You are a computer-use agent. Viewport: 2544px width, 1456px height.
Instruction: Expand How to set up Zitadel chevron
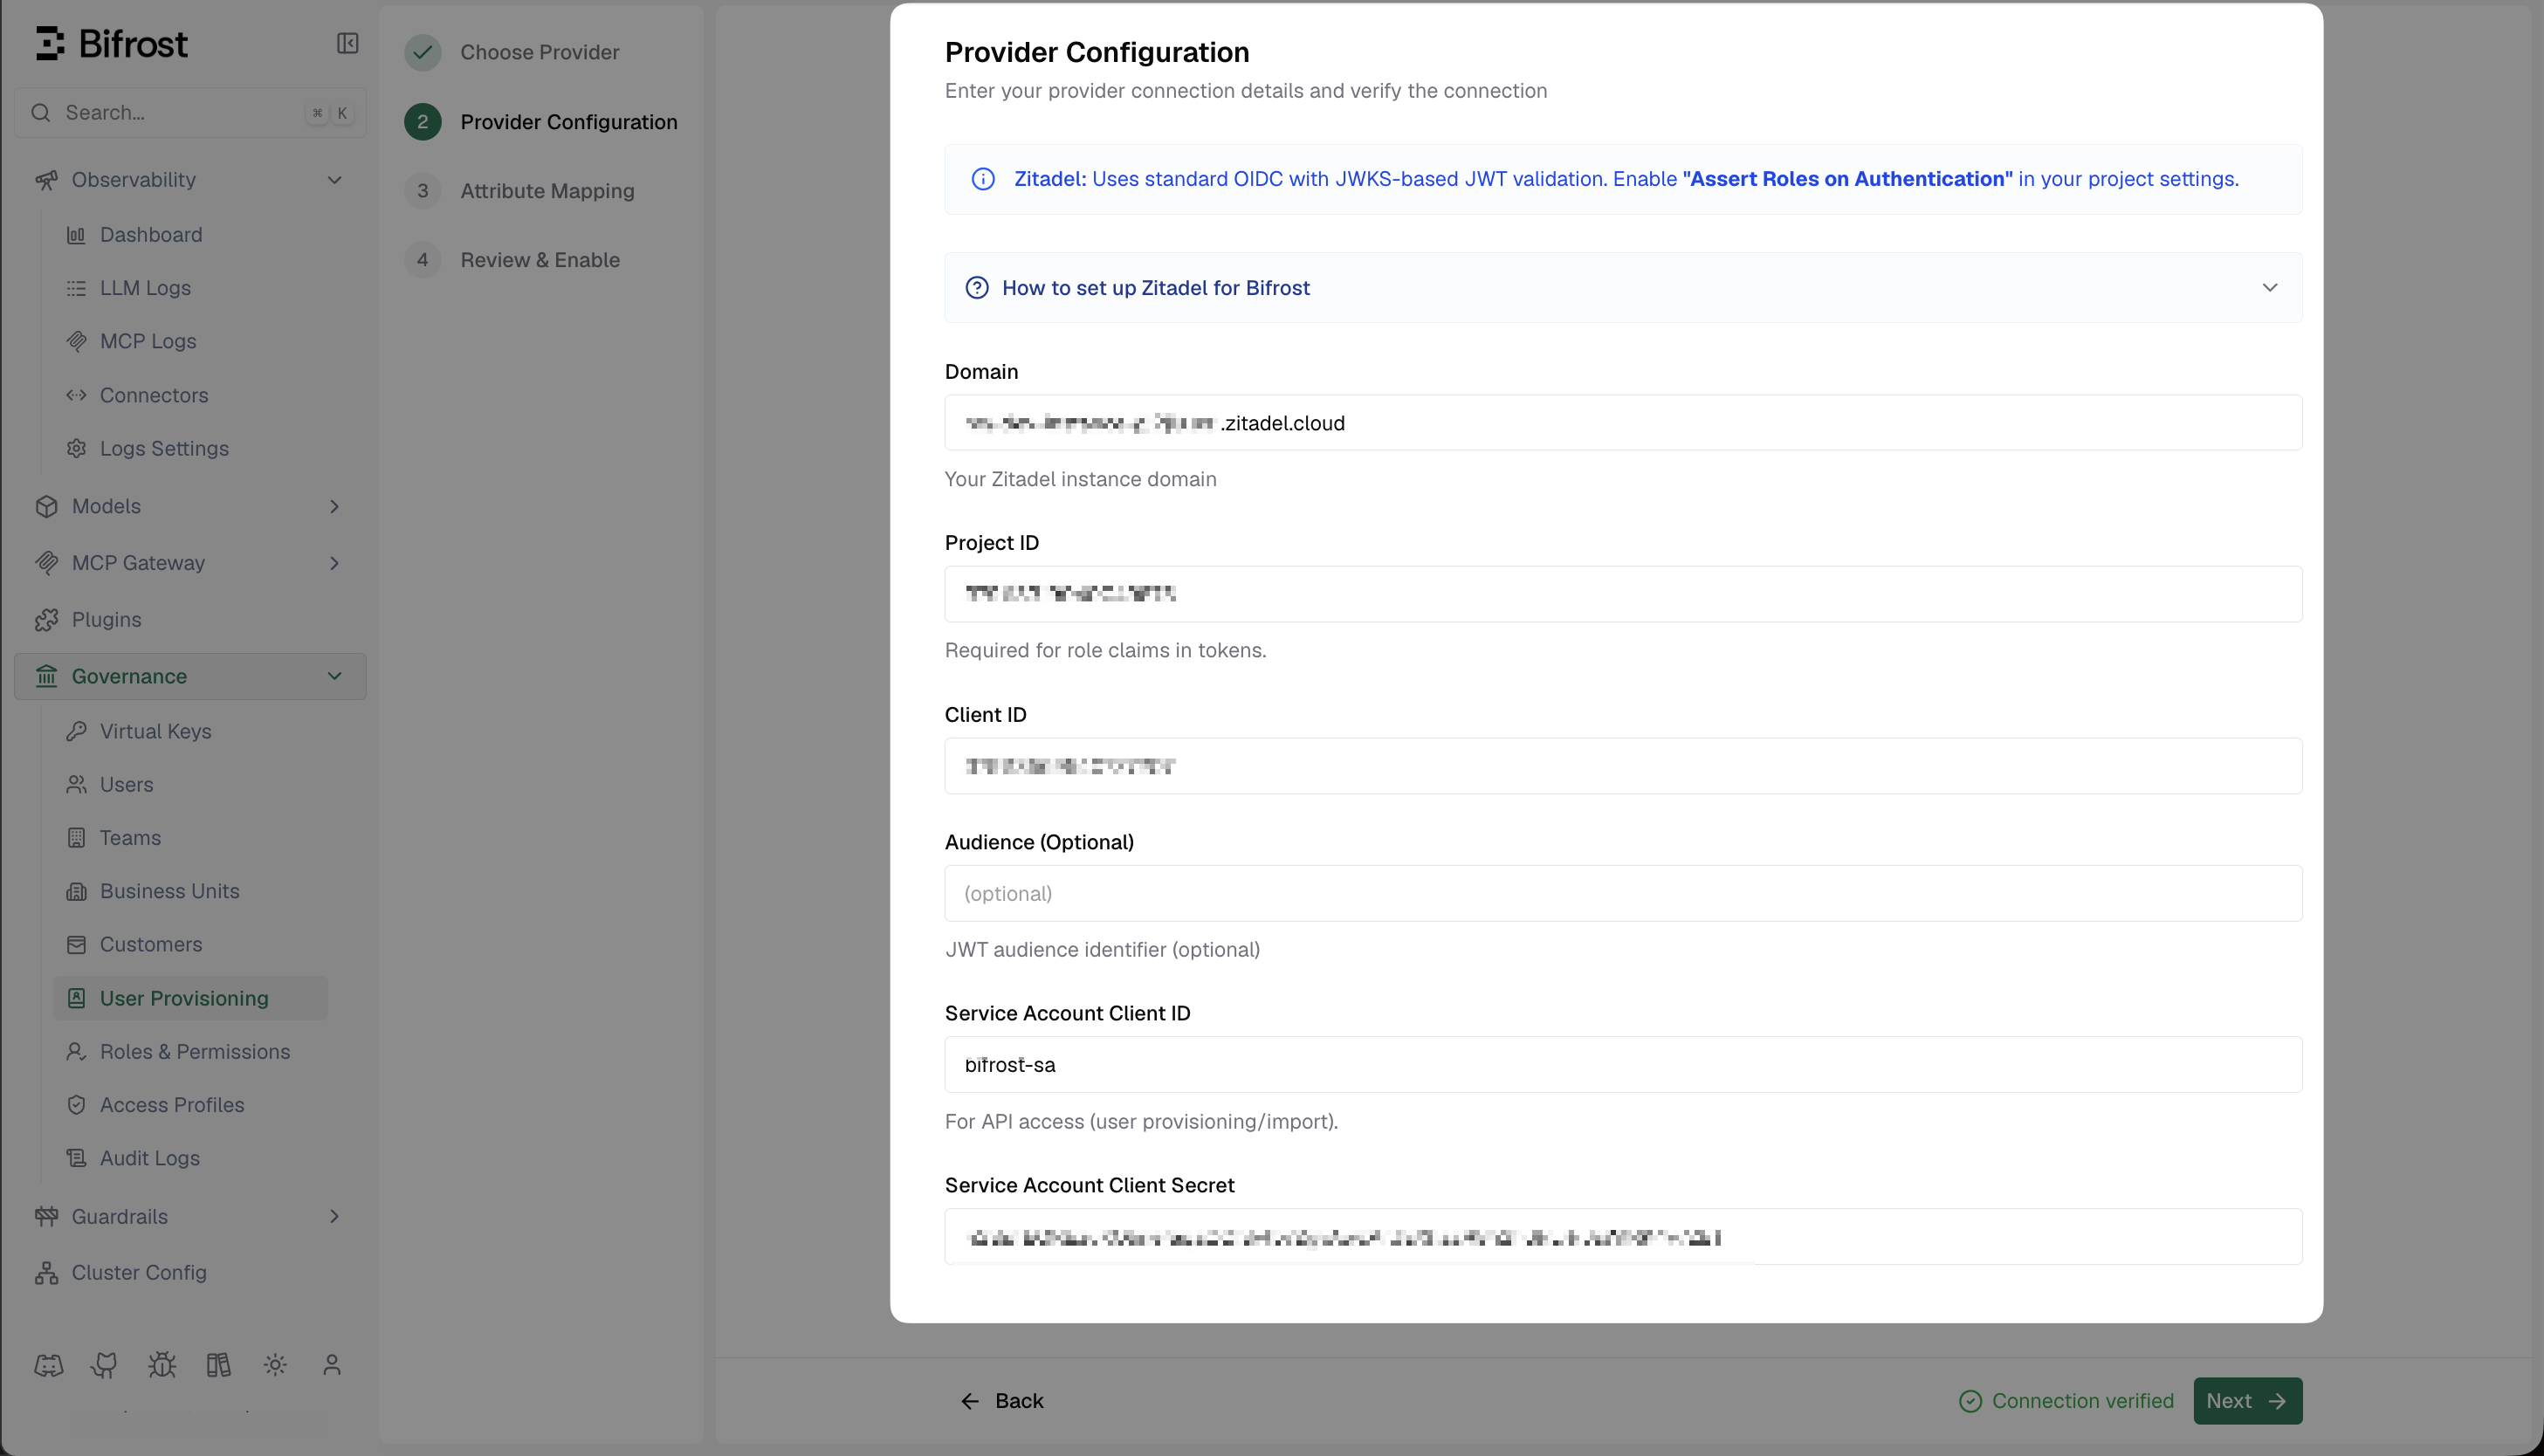(2270, 288)
